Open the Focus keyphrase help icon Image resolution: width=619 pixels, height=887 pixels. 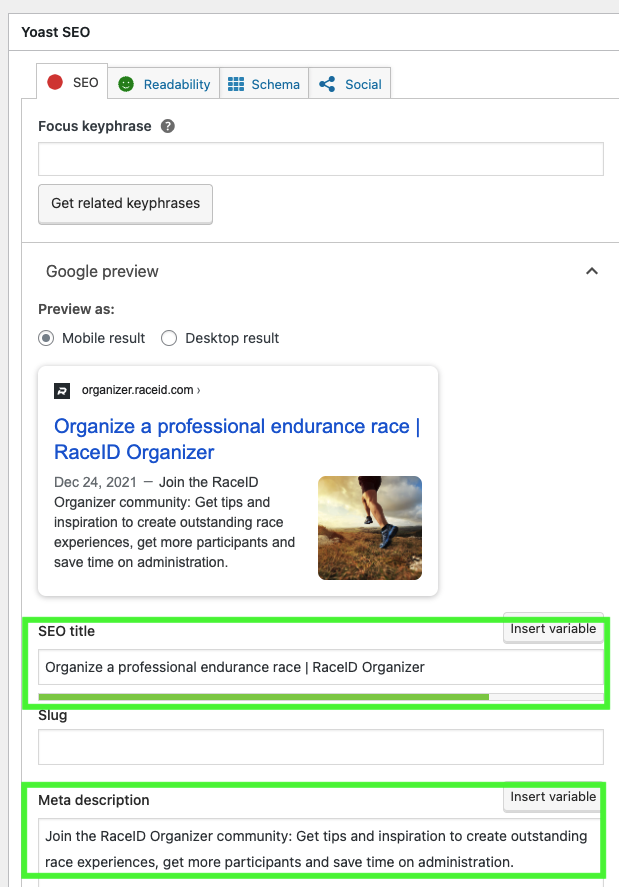(x=167, y=126)
